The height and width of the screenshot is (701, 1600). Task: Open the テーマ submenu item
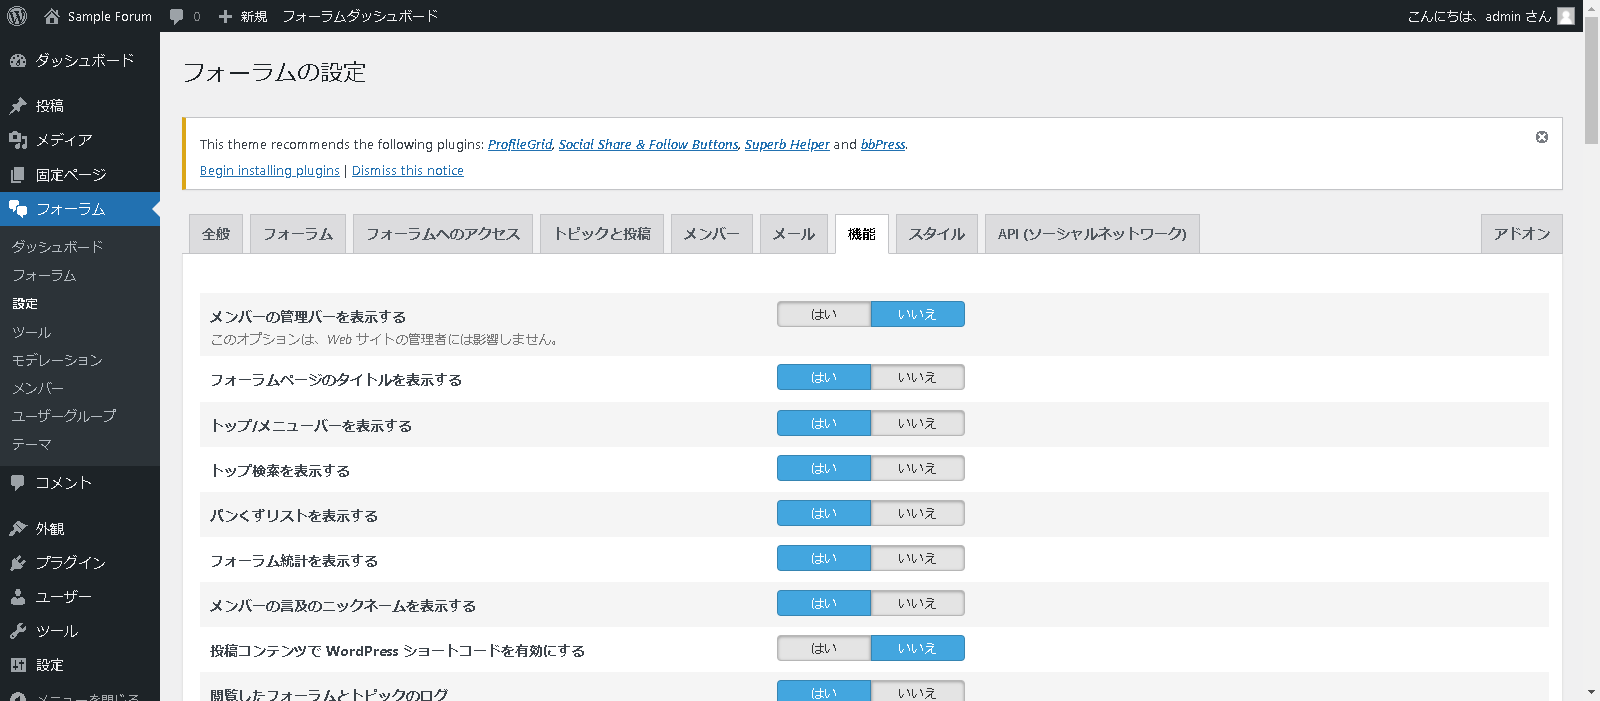point(31,444)
